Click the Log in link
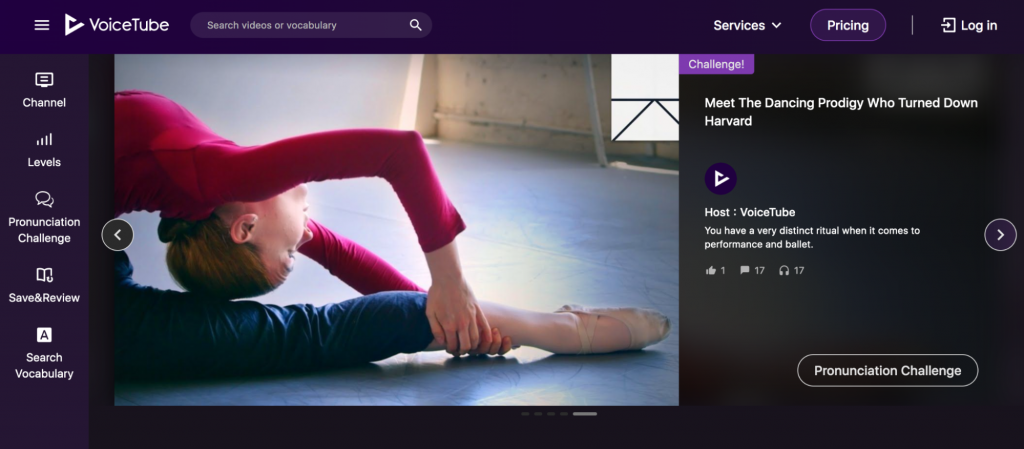1024x449 pixels. [968, 25]
